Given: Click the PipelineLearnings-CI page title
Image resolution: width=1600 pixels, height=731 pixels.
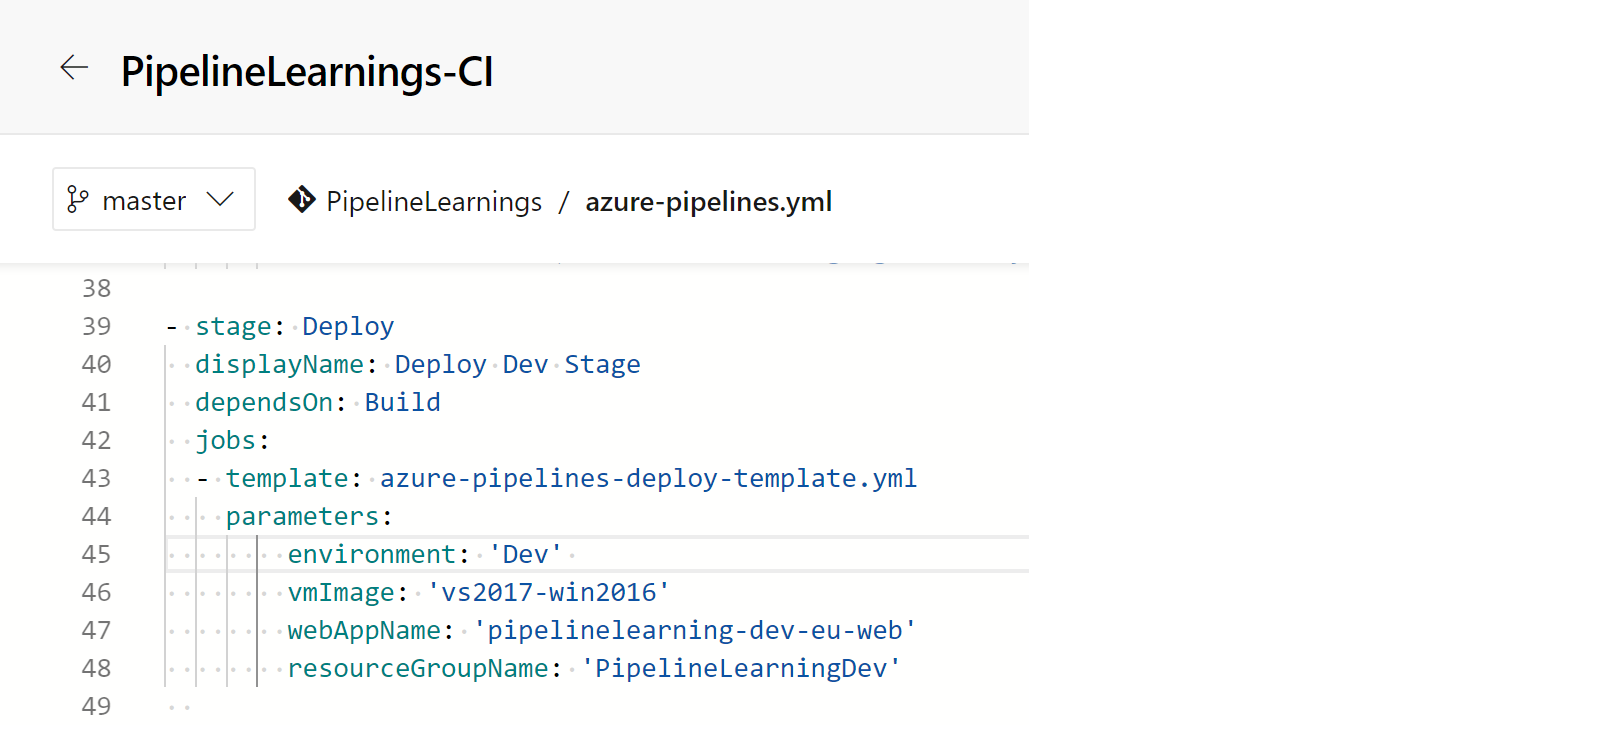Looking at the screenshot, I should click(x=307, y=72).
